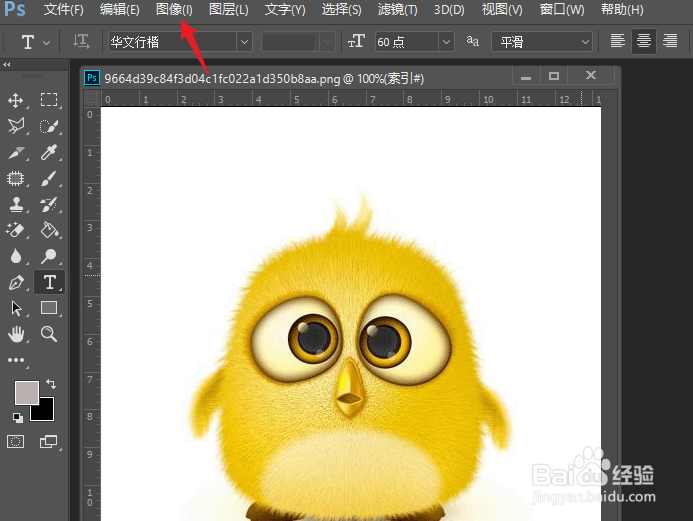Select the Quick Selection tool
693x521 pixels.
pyautogui.click(x=49, y=126)
